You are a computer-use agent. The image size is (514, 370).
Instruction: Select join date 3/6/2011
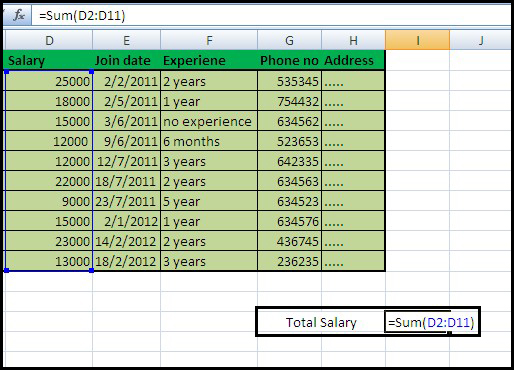[127, 121]
